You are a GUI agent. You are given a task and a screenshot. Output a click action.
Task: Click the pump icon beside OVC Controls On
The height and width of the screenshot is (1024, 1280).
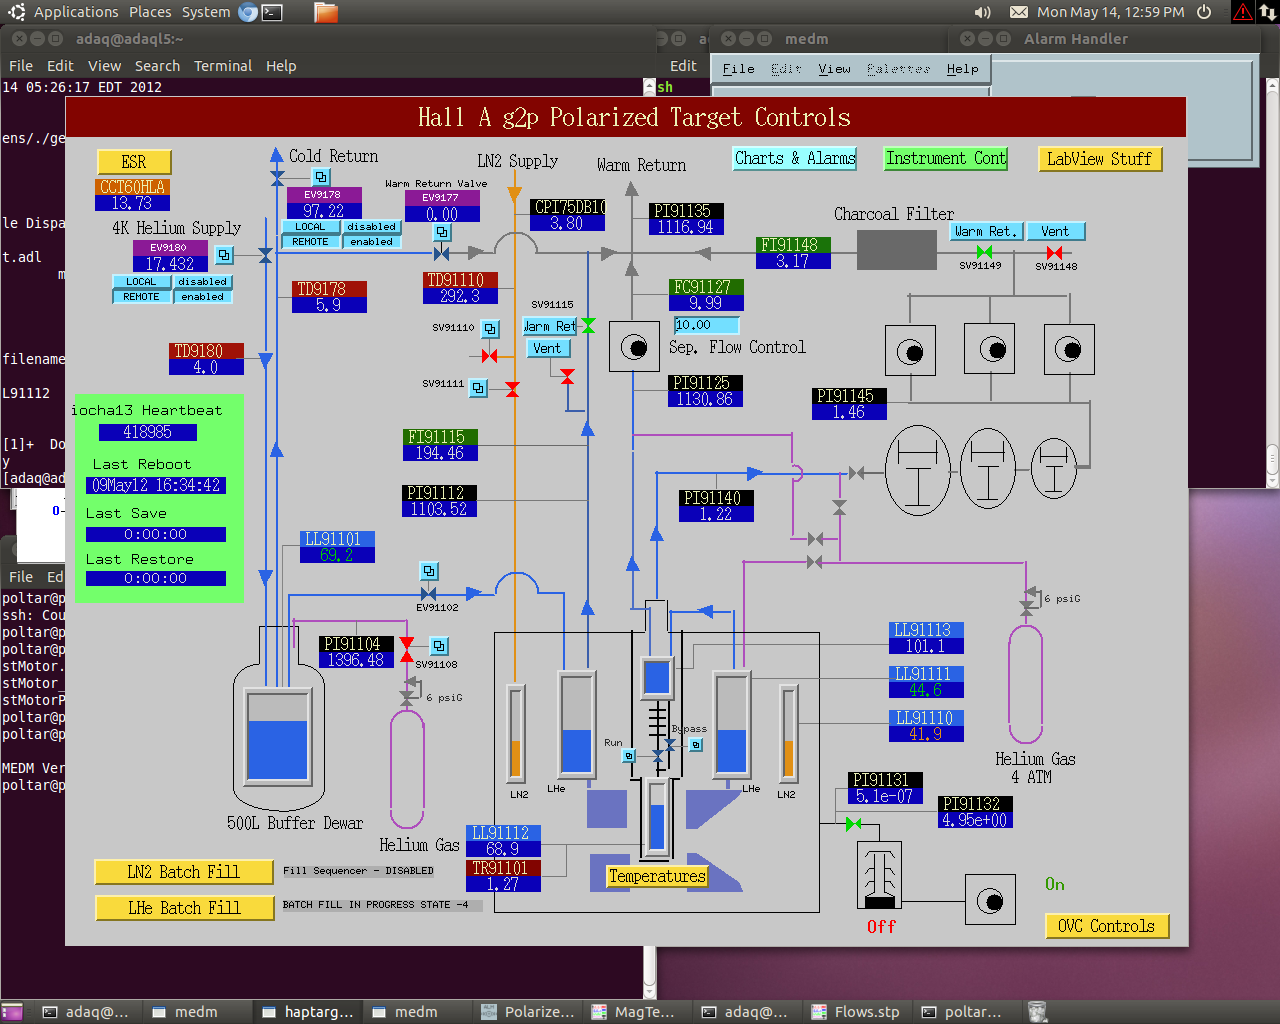pyautogui.click(x=990, y=899)
